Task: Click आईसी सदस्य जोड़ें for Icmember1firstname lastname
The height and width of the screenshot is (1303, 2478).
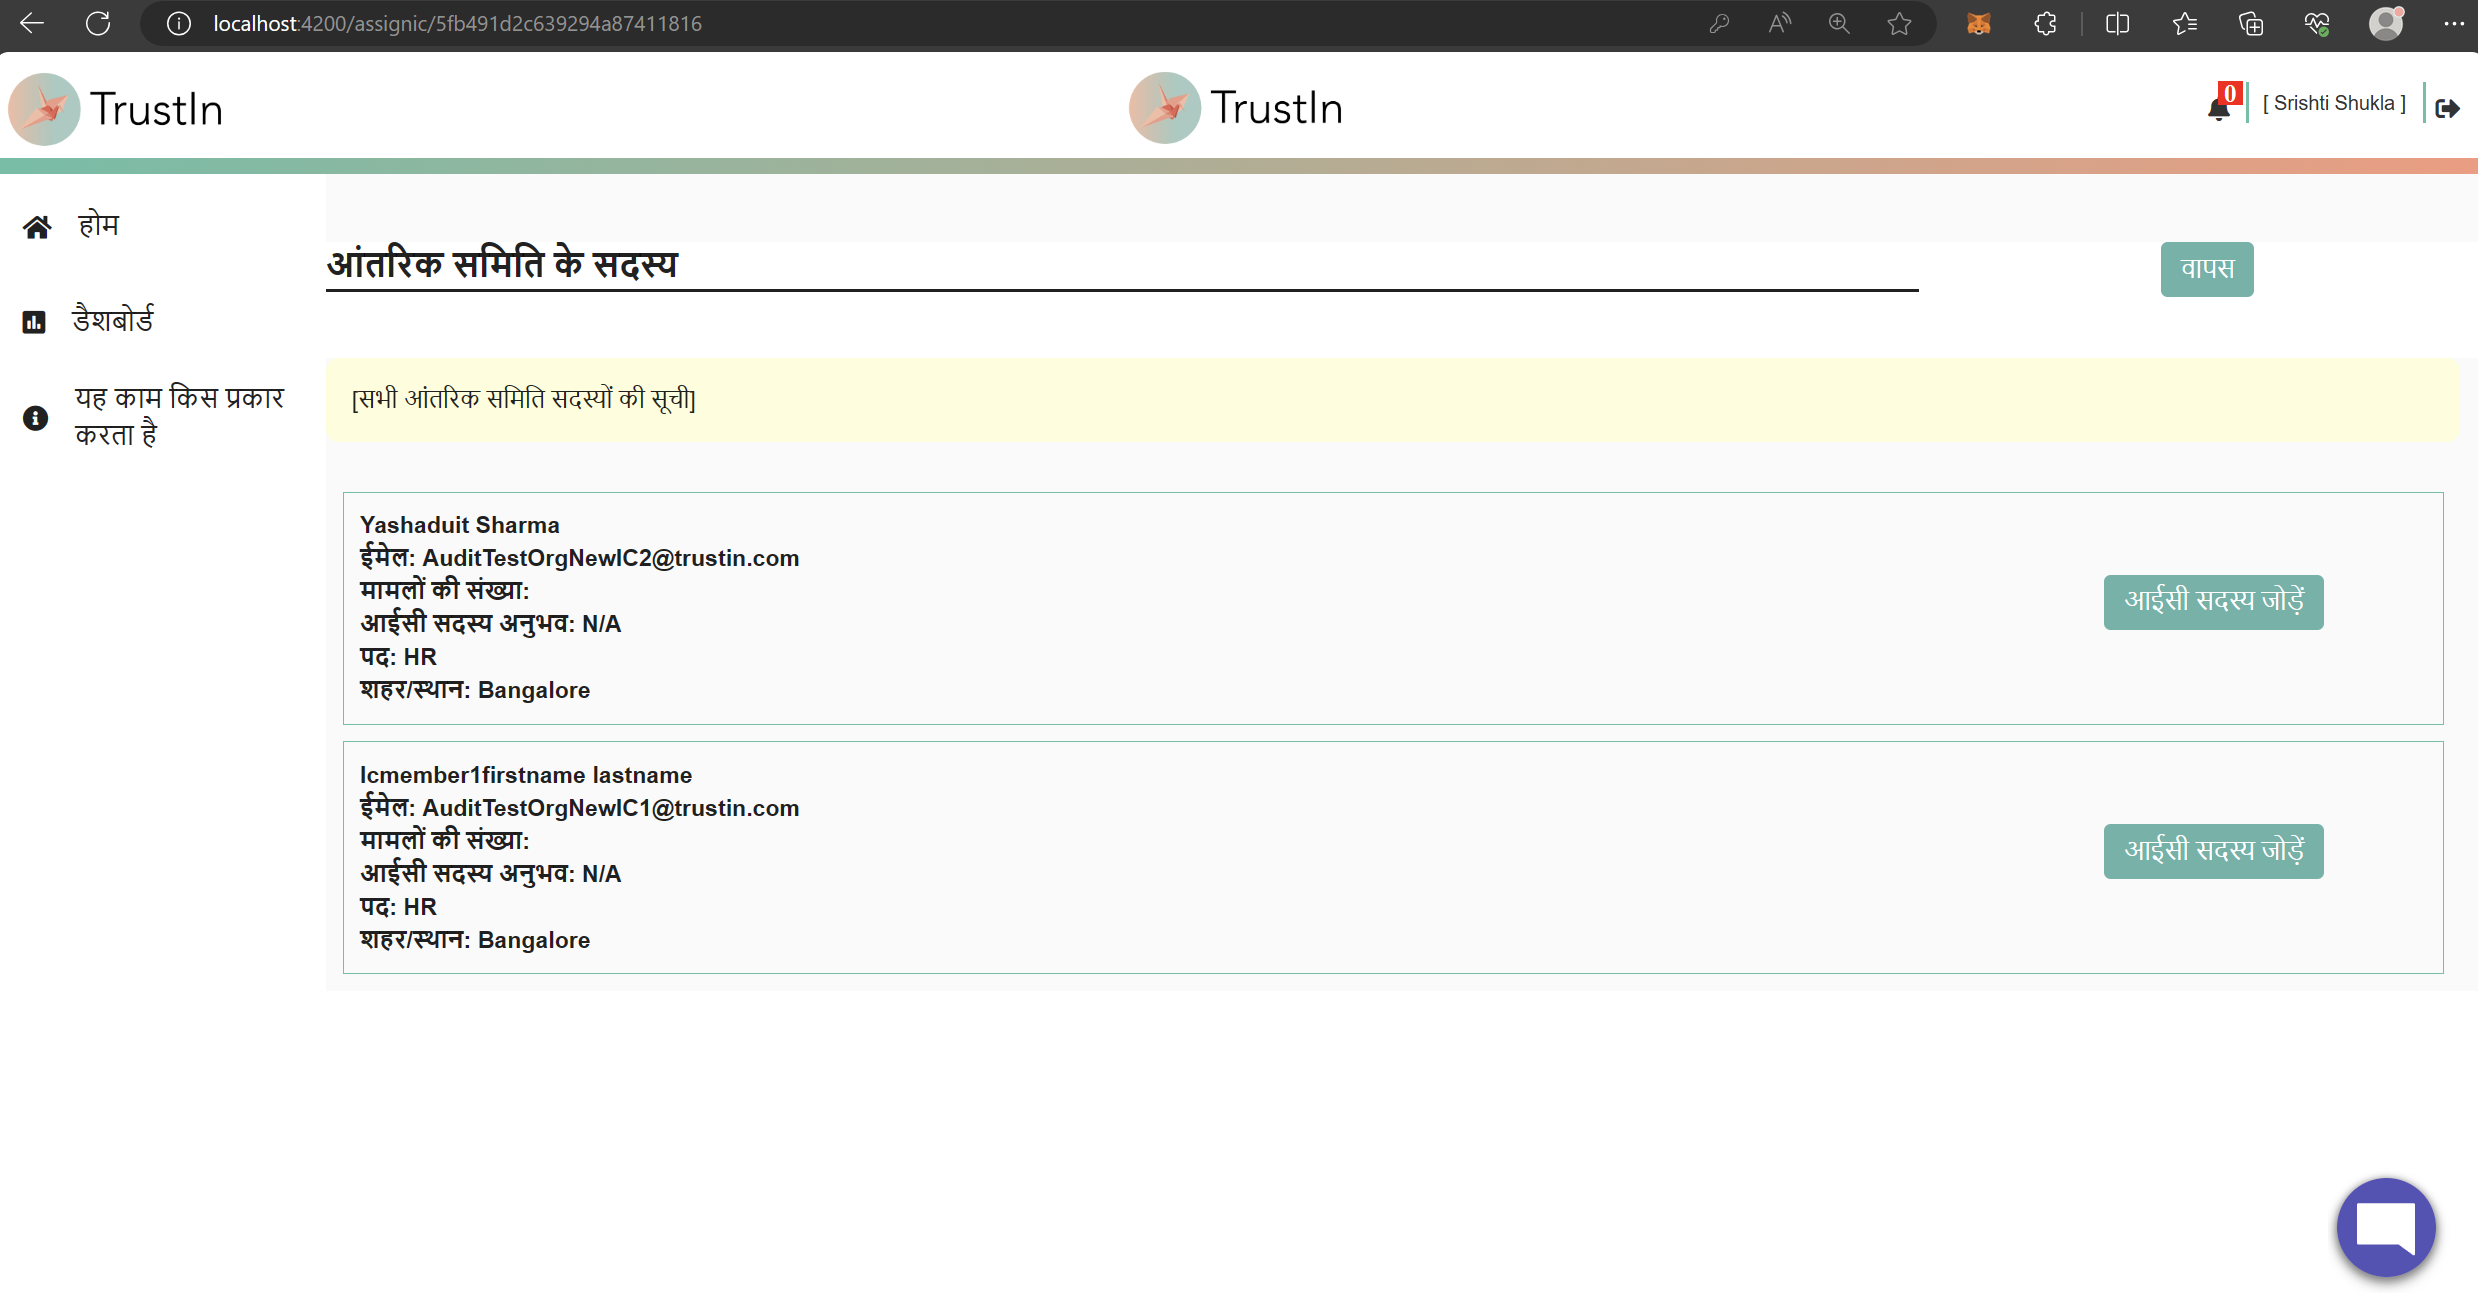Action: pos(2213,851)
